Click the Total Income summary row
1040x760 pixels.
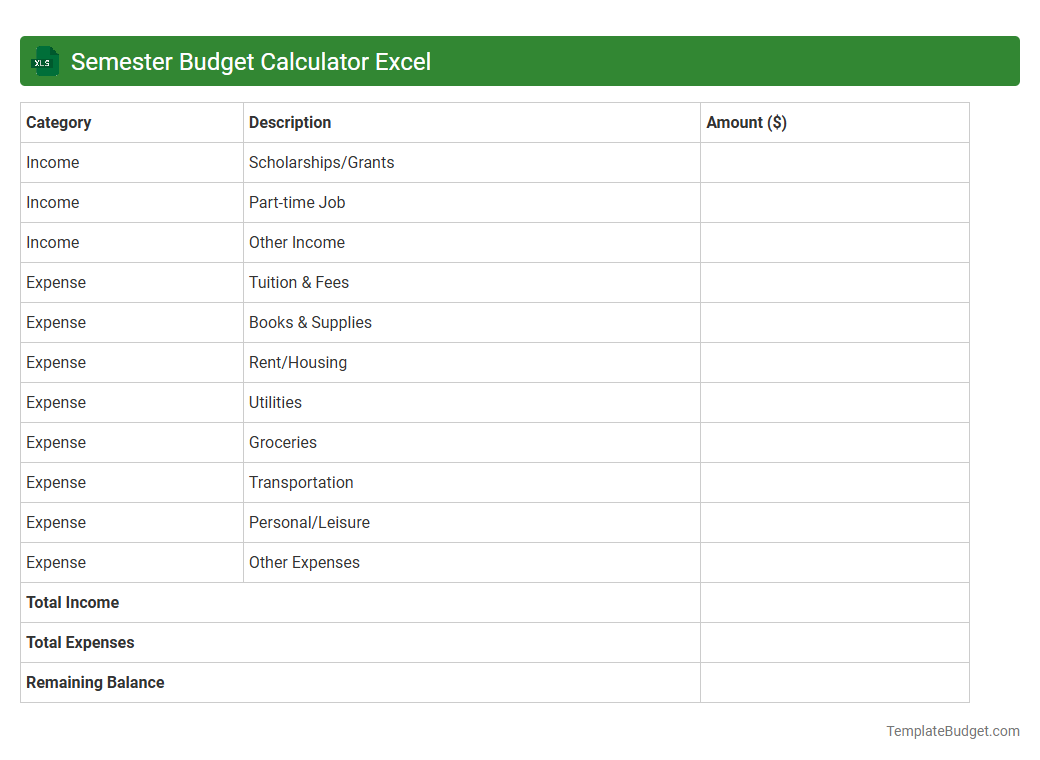tap(72, 602)
